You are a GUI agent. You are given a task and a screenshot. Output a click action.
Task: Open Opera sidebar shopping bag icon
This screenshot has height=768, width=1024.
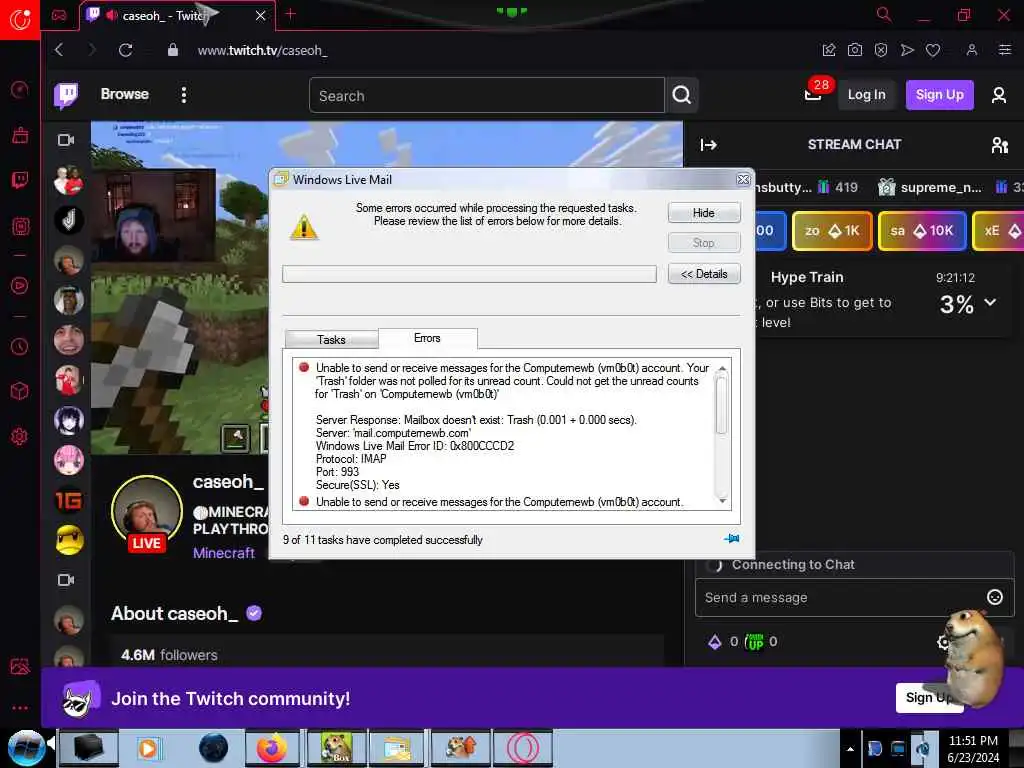(x=20, y=135)
